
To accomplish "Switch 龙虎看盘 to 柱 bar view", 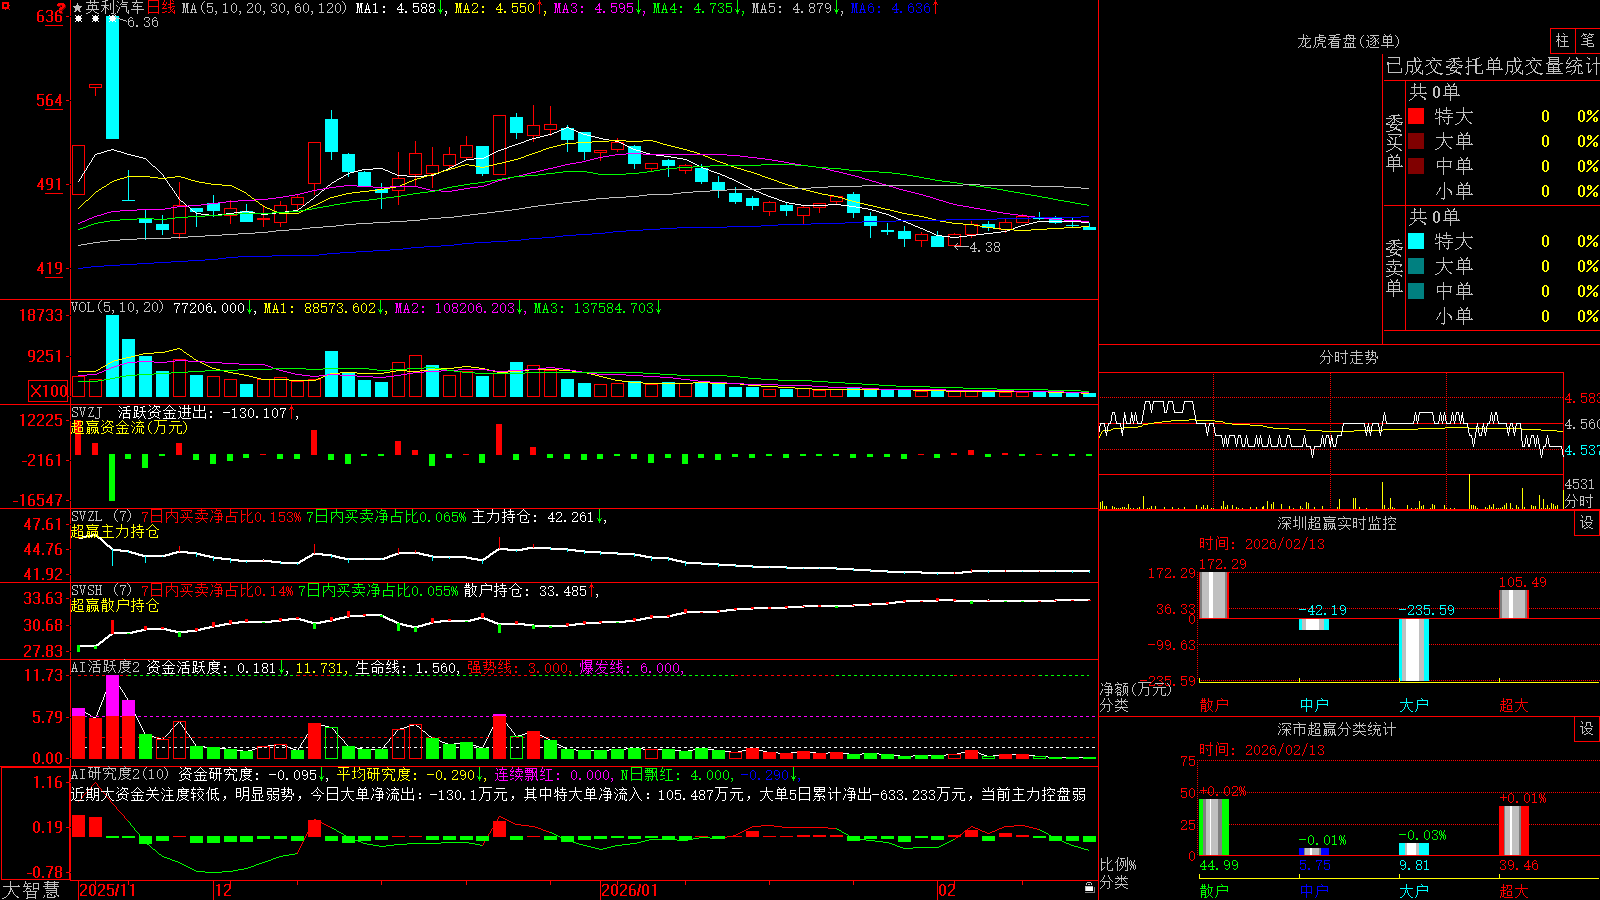I will tap(1562, 40).
